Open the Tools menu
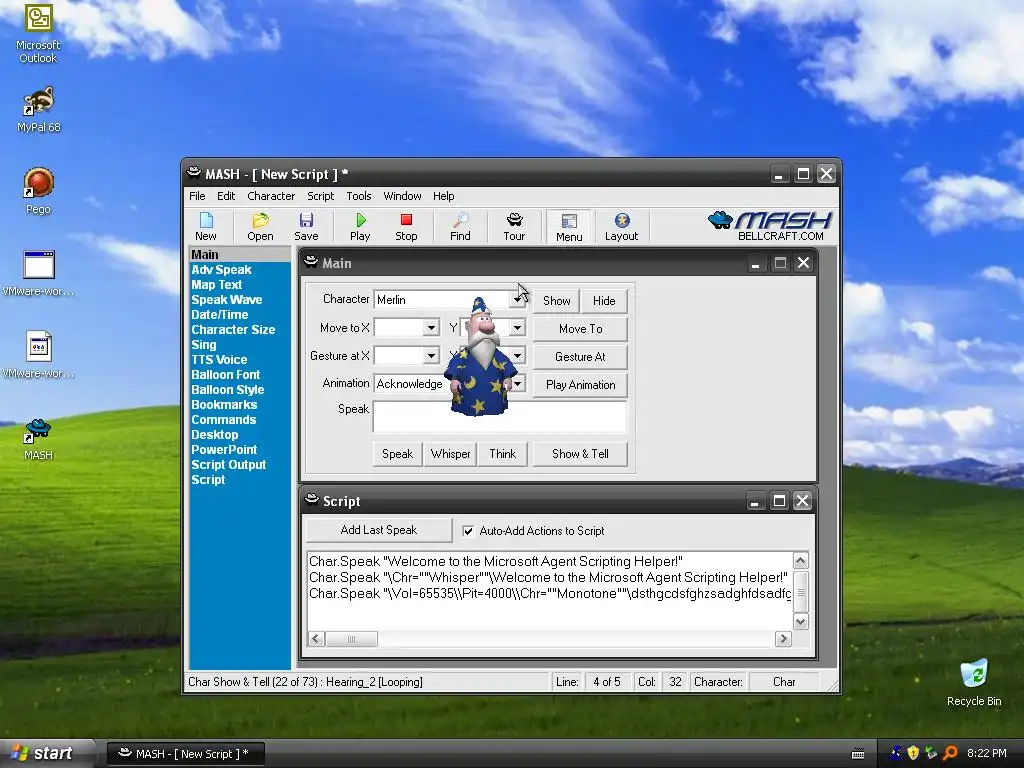The height and width of the screenshot is (768, 1024). [359, 196]
